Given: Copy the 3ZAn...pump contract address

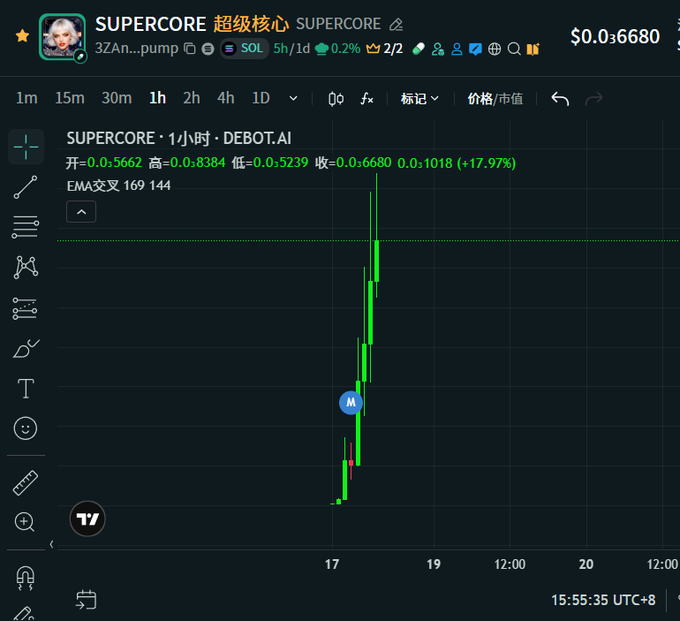Looking at the screenshot, I should click(x=190, y=49).
